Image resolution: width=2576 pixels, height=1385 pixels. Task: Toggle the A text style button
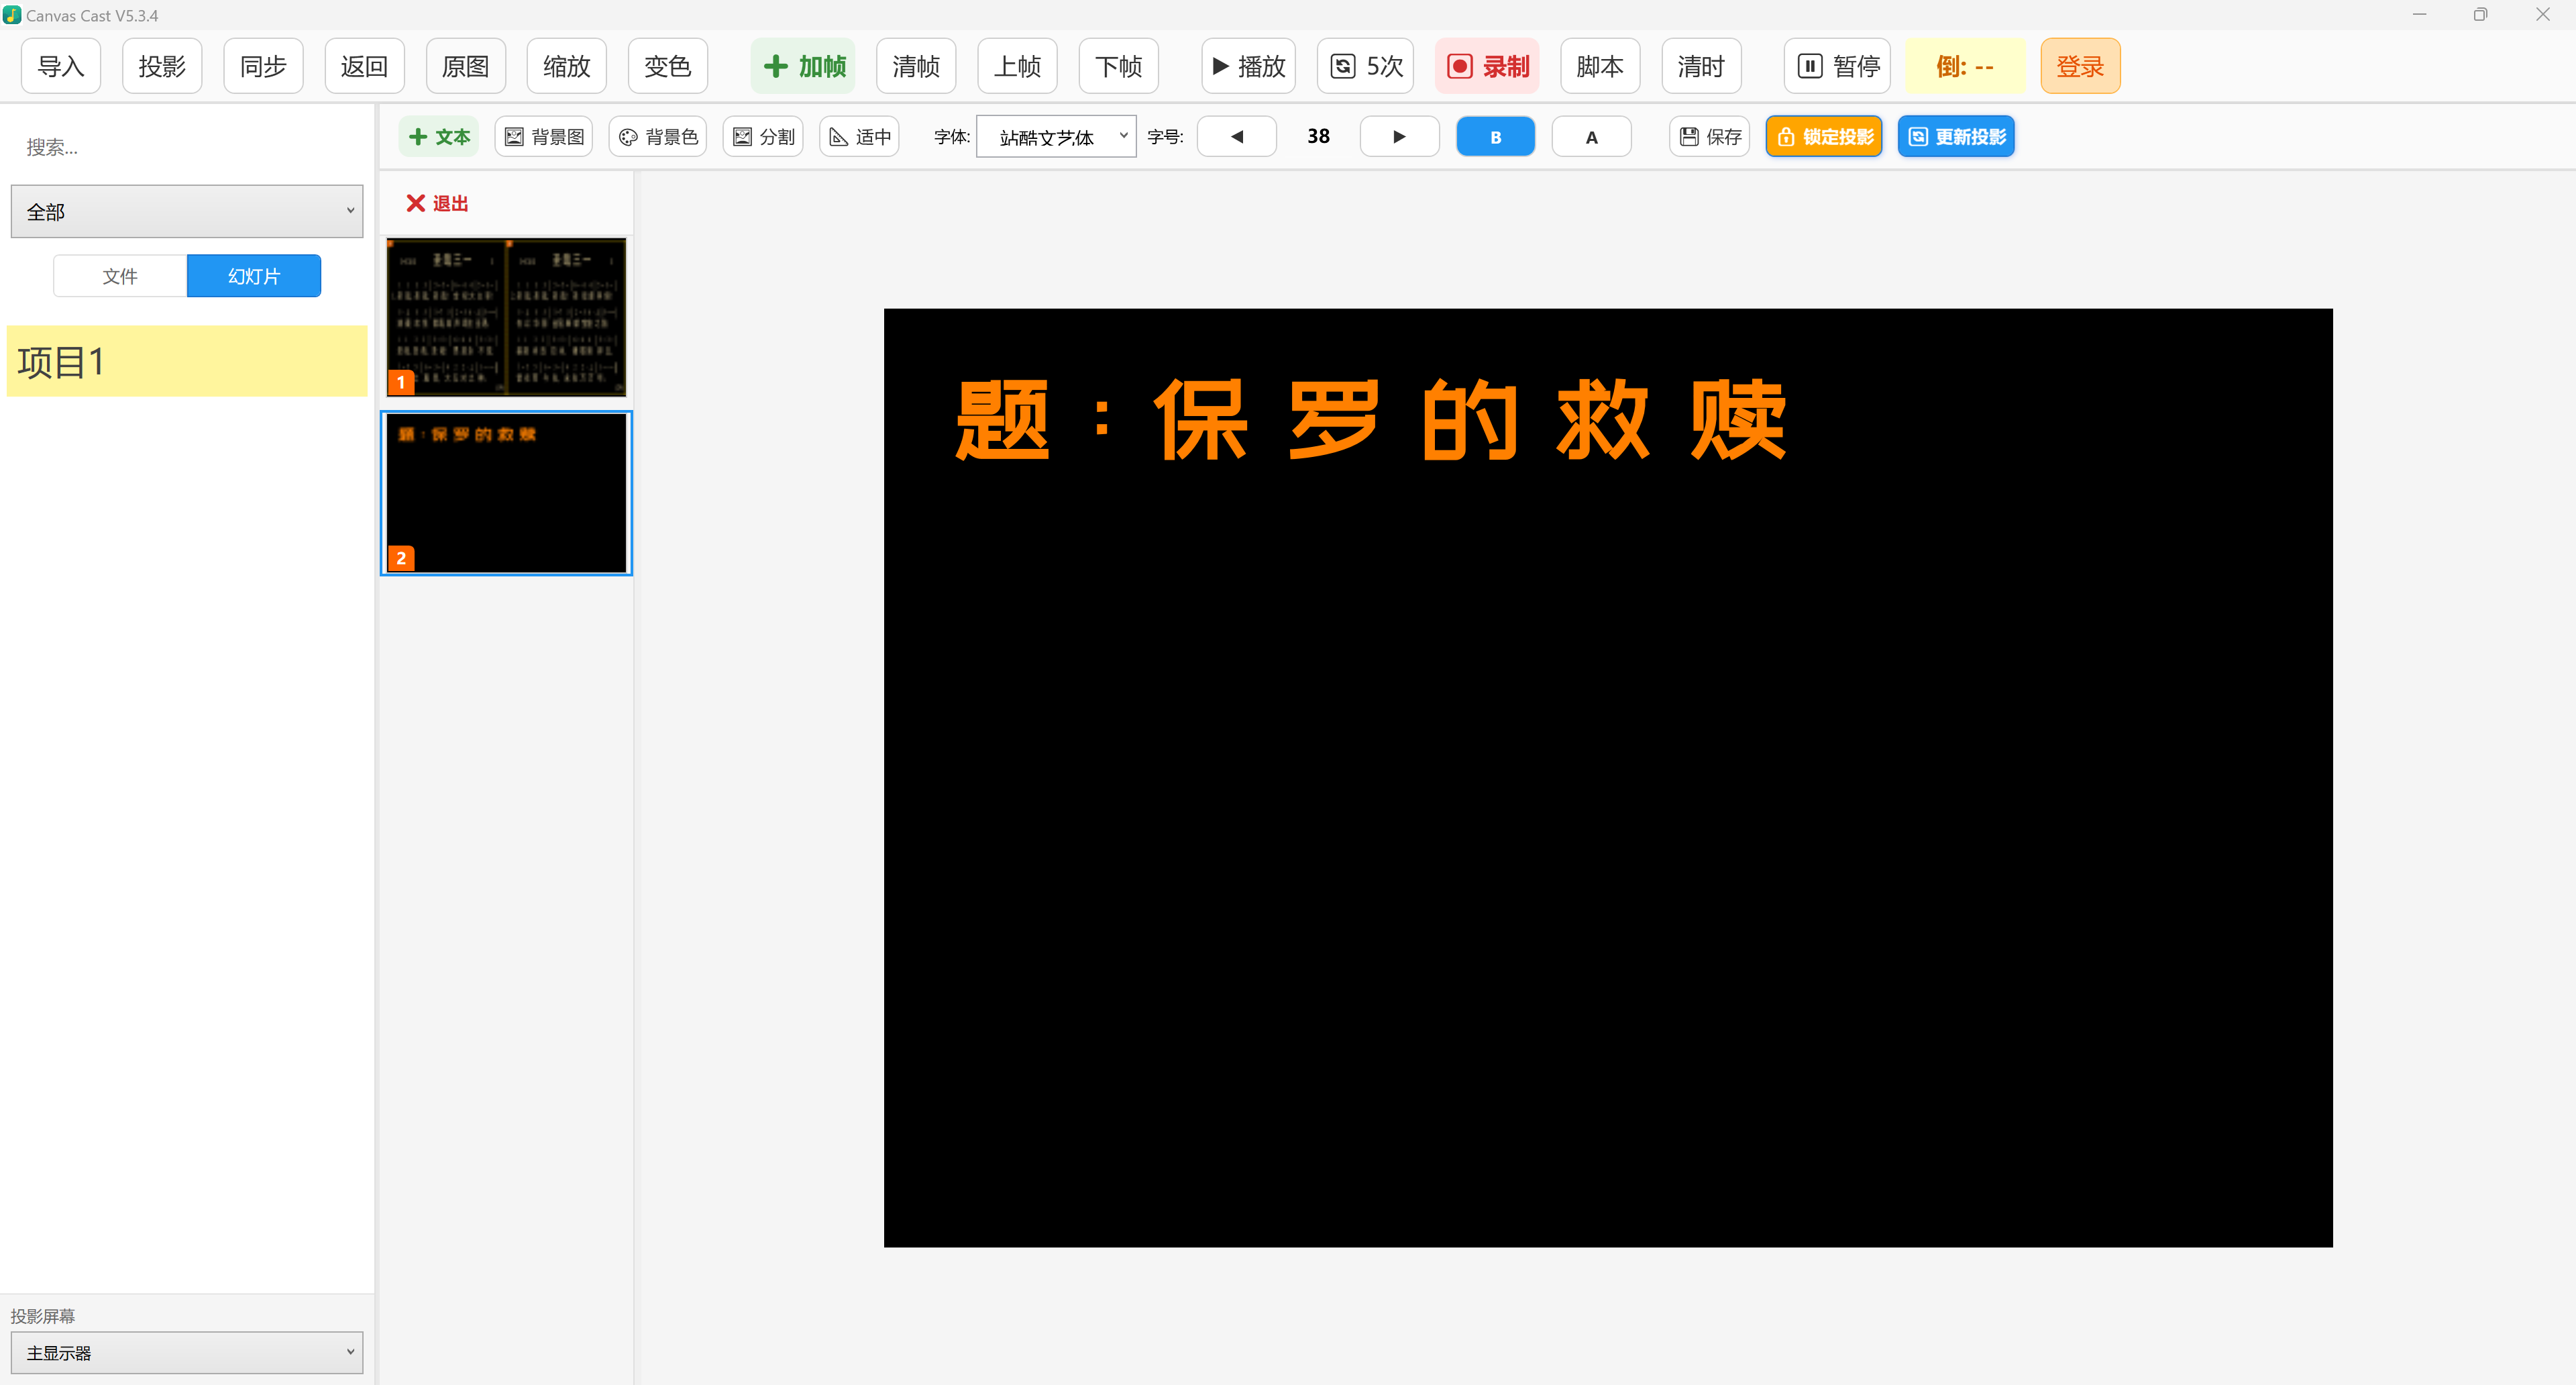tap(1591, 136)
